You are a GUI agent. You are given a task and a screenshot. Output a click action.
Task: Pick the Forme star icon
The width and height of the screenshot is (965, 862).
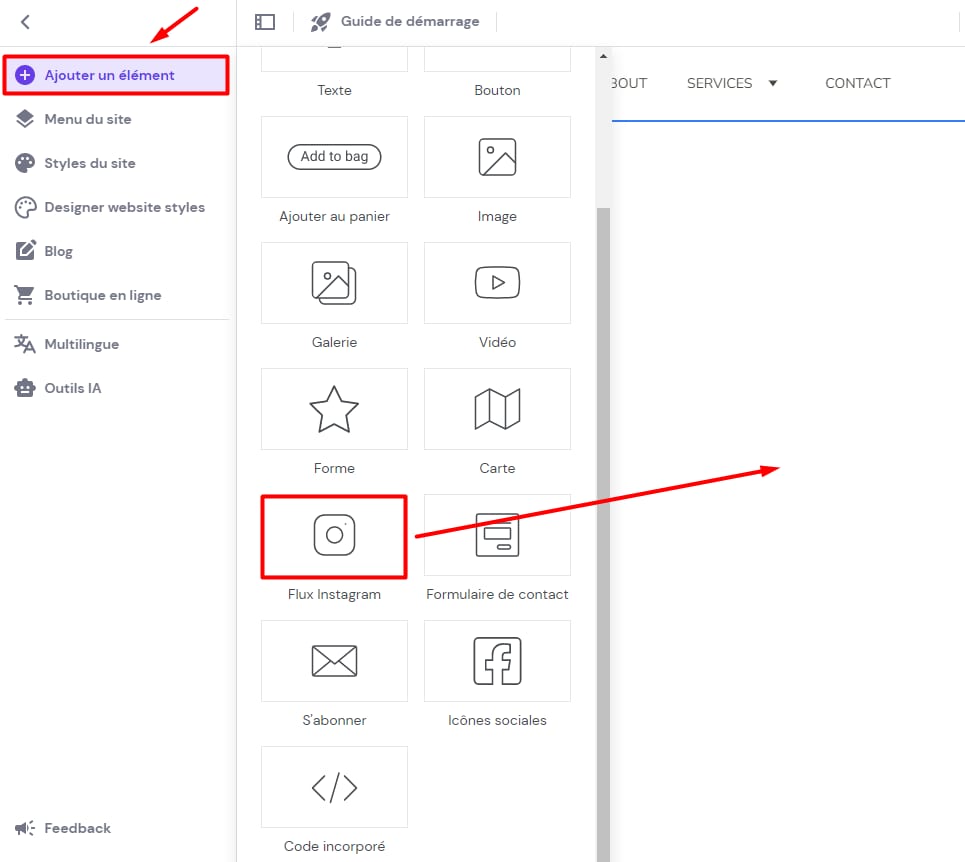click(334, 409)
